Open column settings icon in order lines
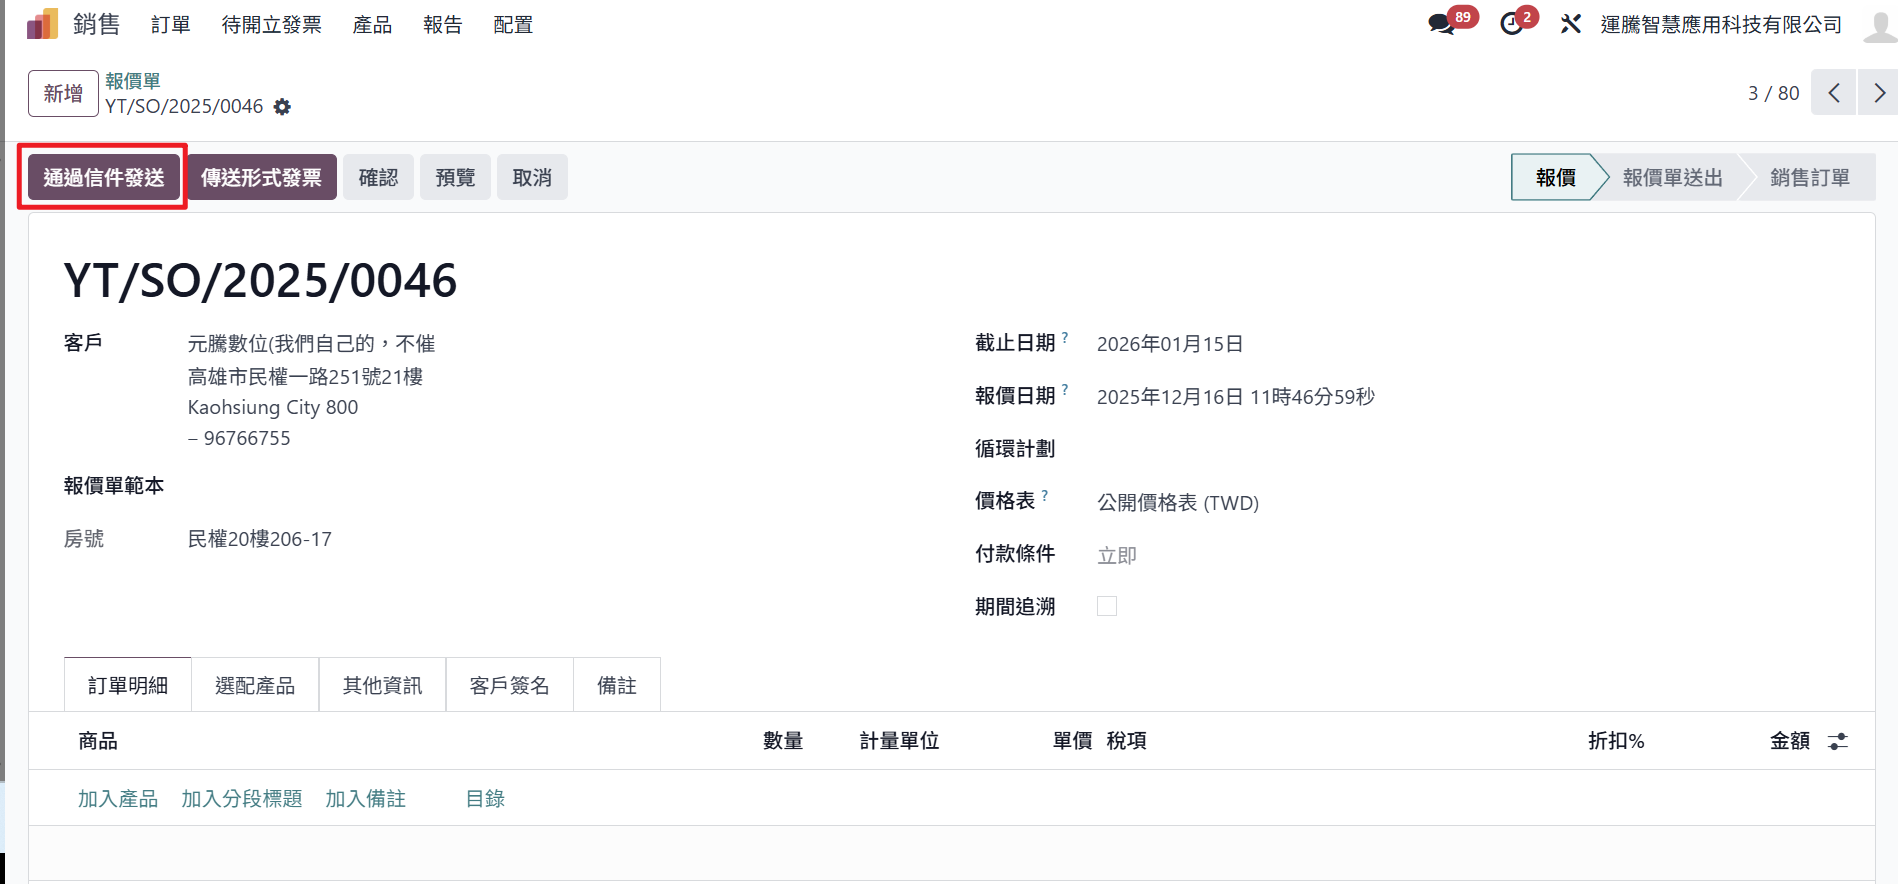The image size is (1898, 884). coord(1837,741)
